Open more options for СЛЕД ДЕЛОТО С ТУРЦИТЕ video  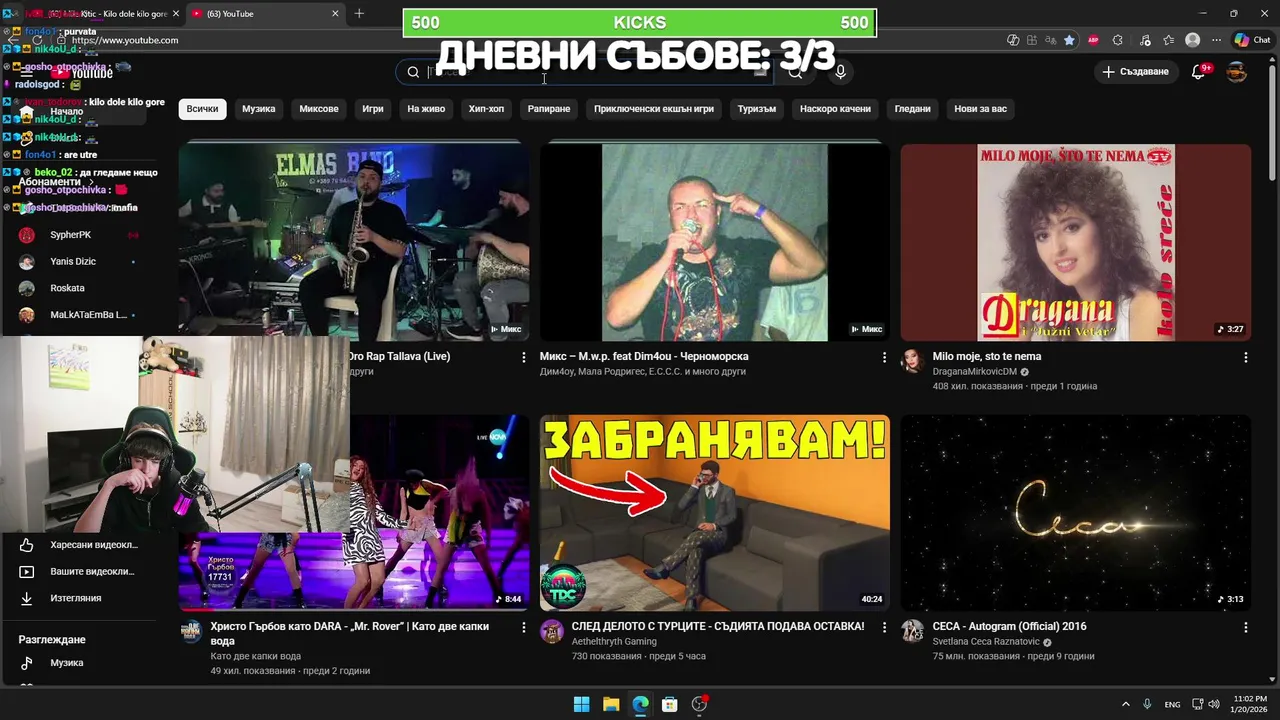[x=884, y=627]
